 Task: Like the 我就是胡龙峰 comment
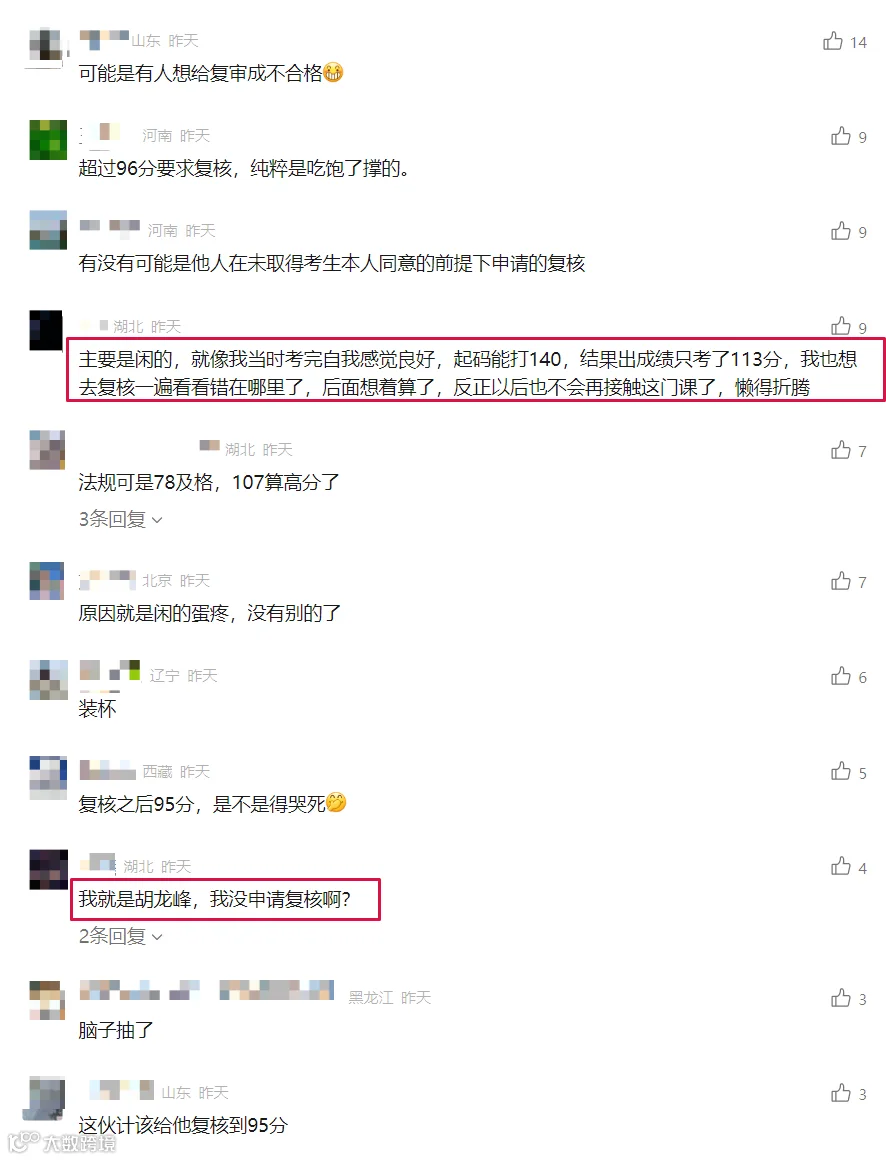[x=840, y=866]
